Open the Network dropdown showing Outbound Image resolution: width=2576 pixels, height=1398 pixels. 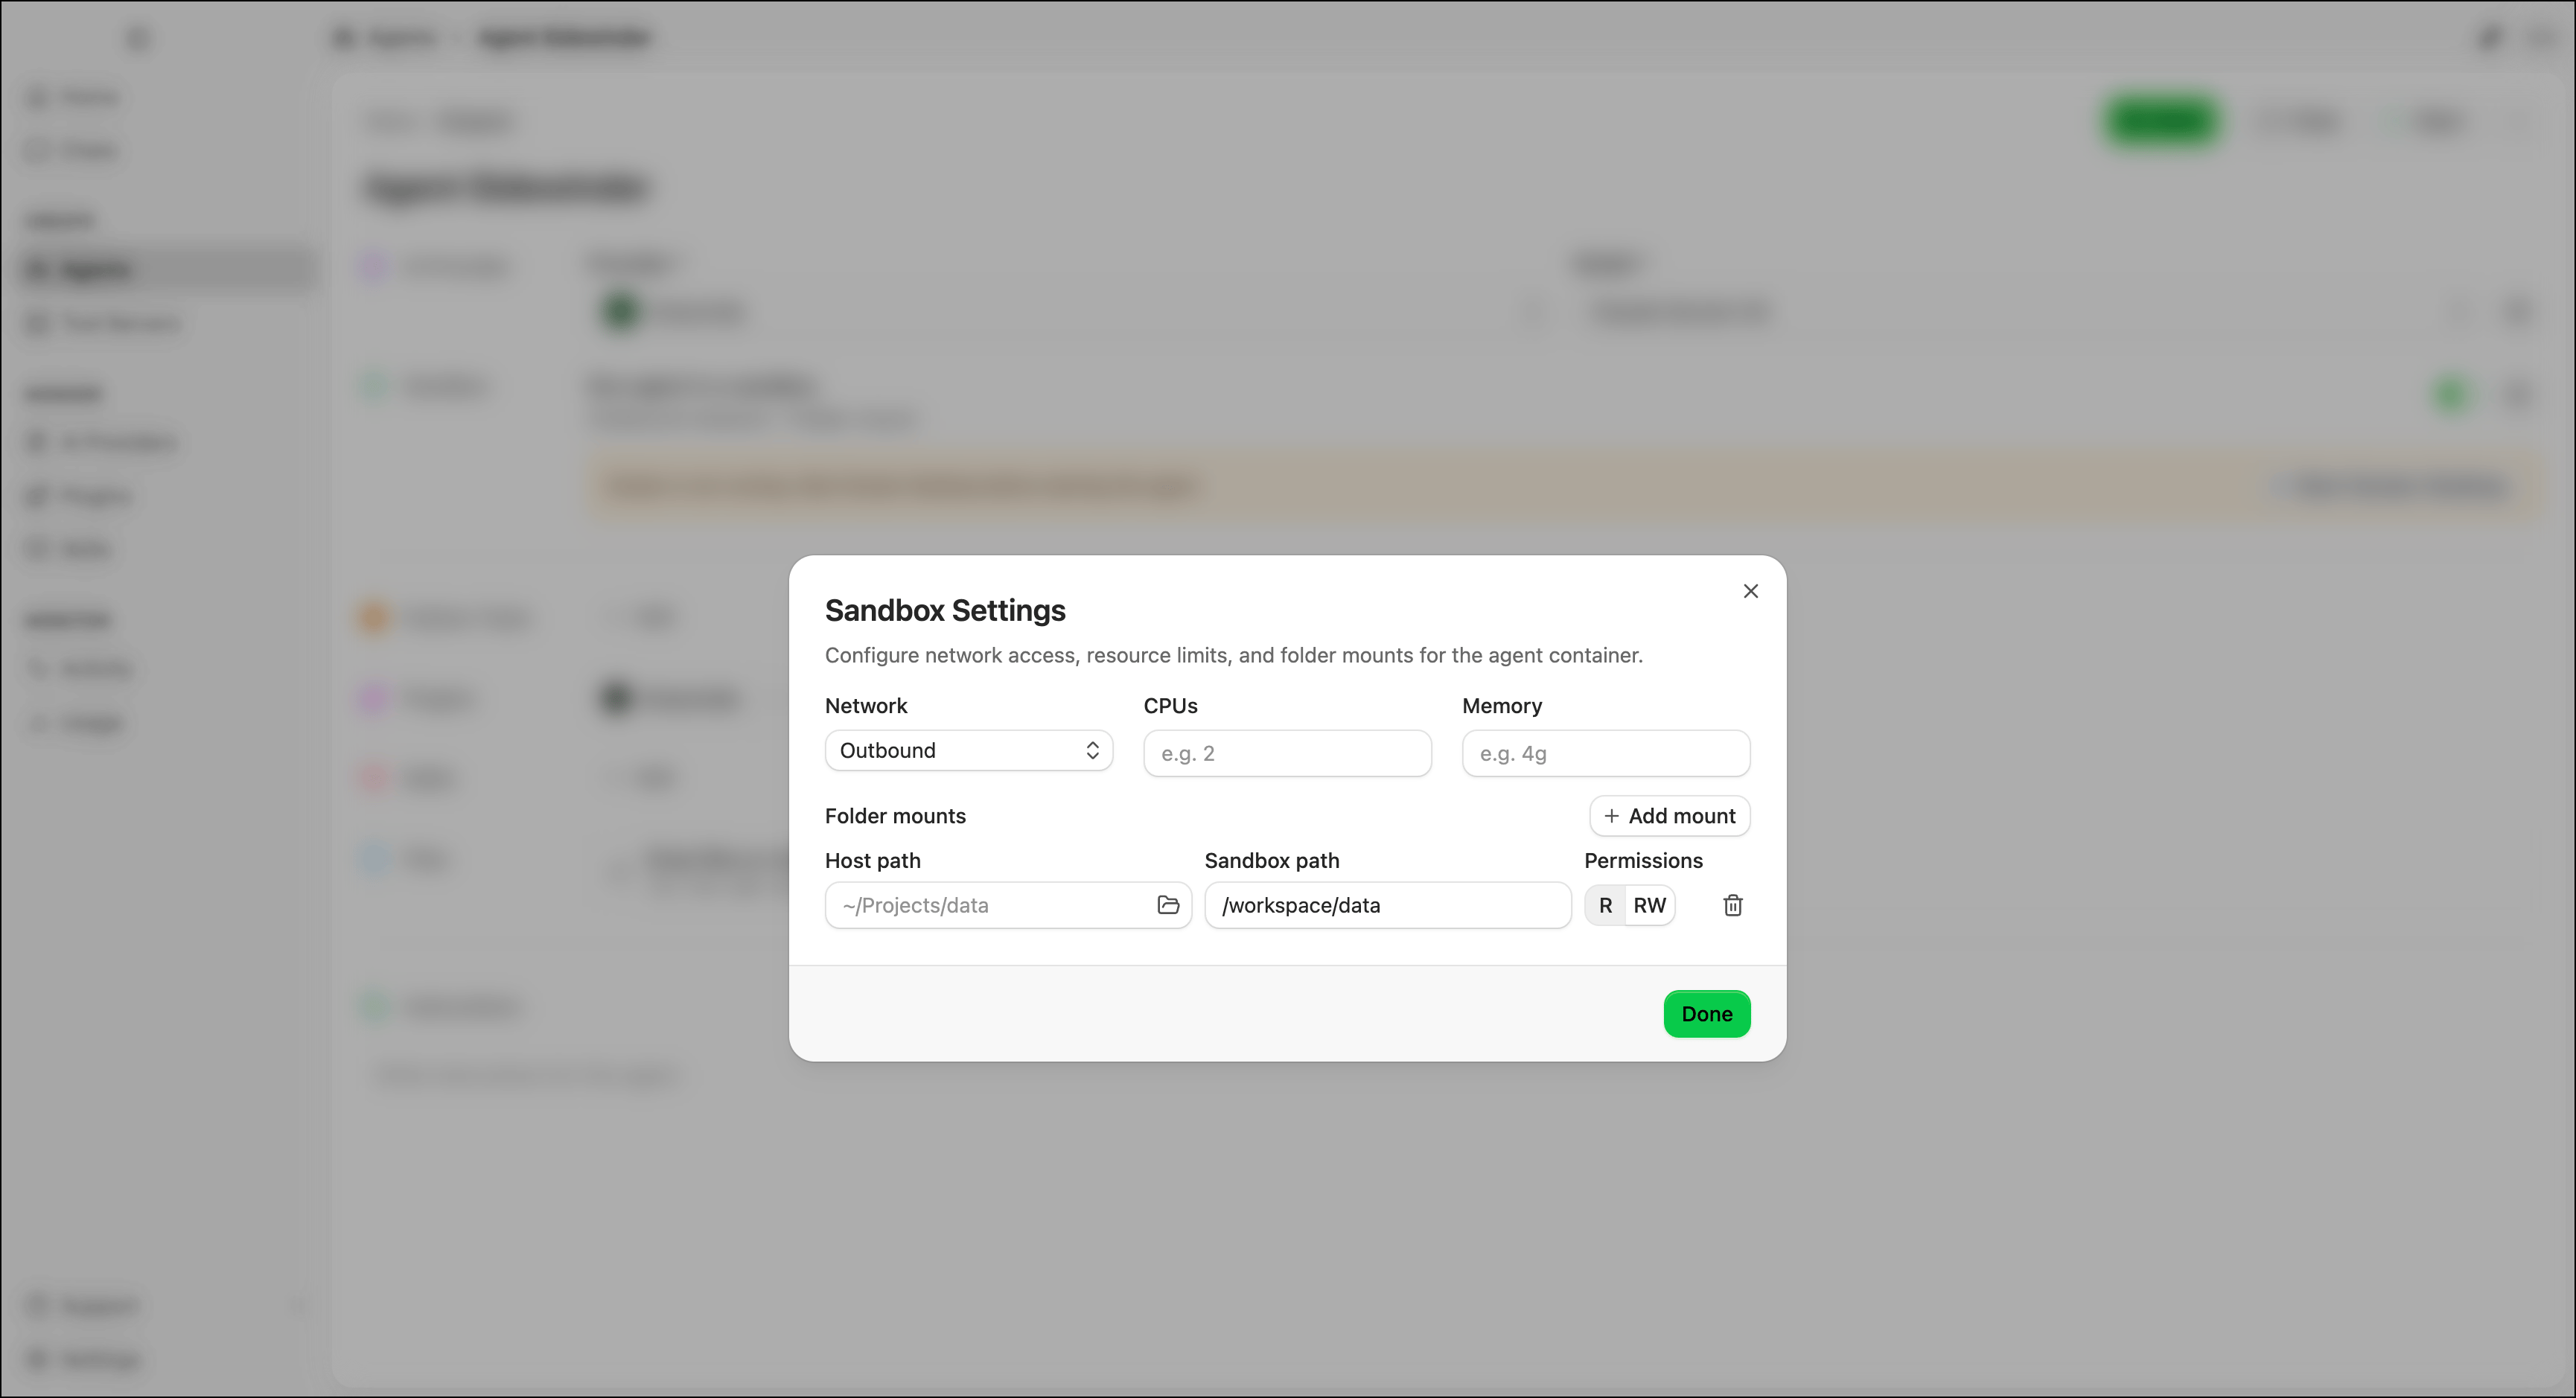click(968, 750)
